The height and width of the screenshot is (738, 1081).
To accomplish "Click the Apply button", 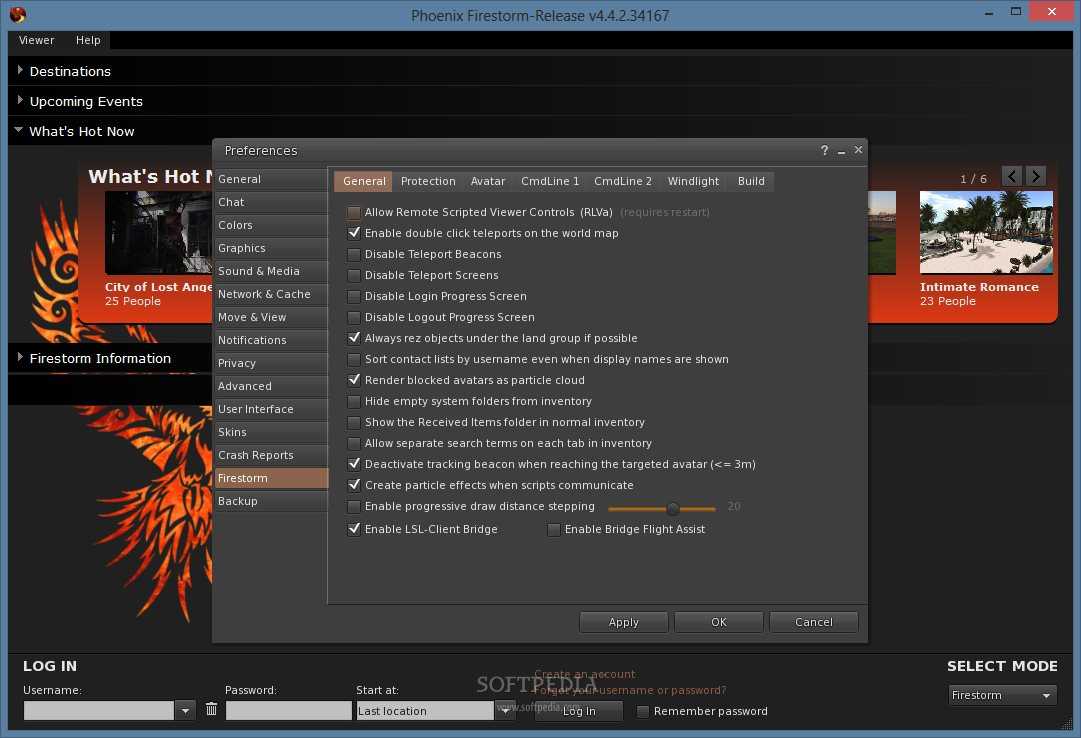I will coord(624,622).
